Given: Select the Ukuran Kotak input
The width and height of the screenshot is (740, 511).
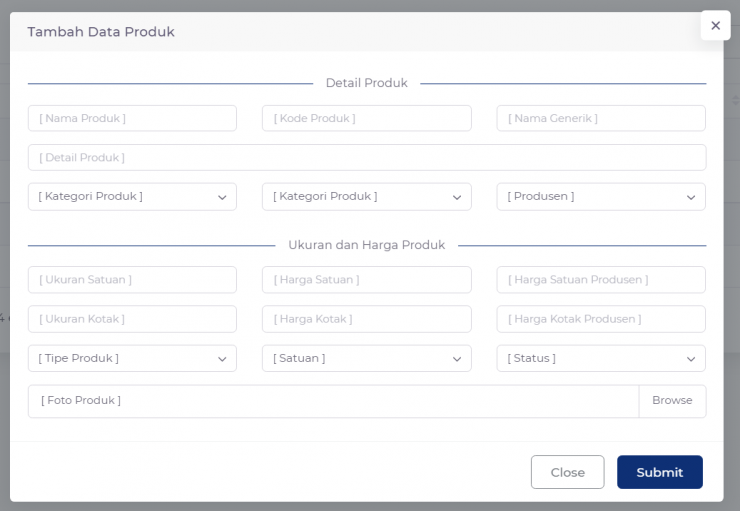Looking at the screenshot, I should (132, 319).
